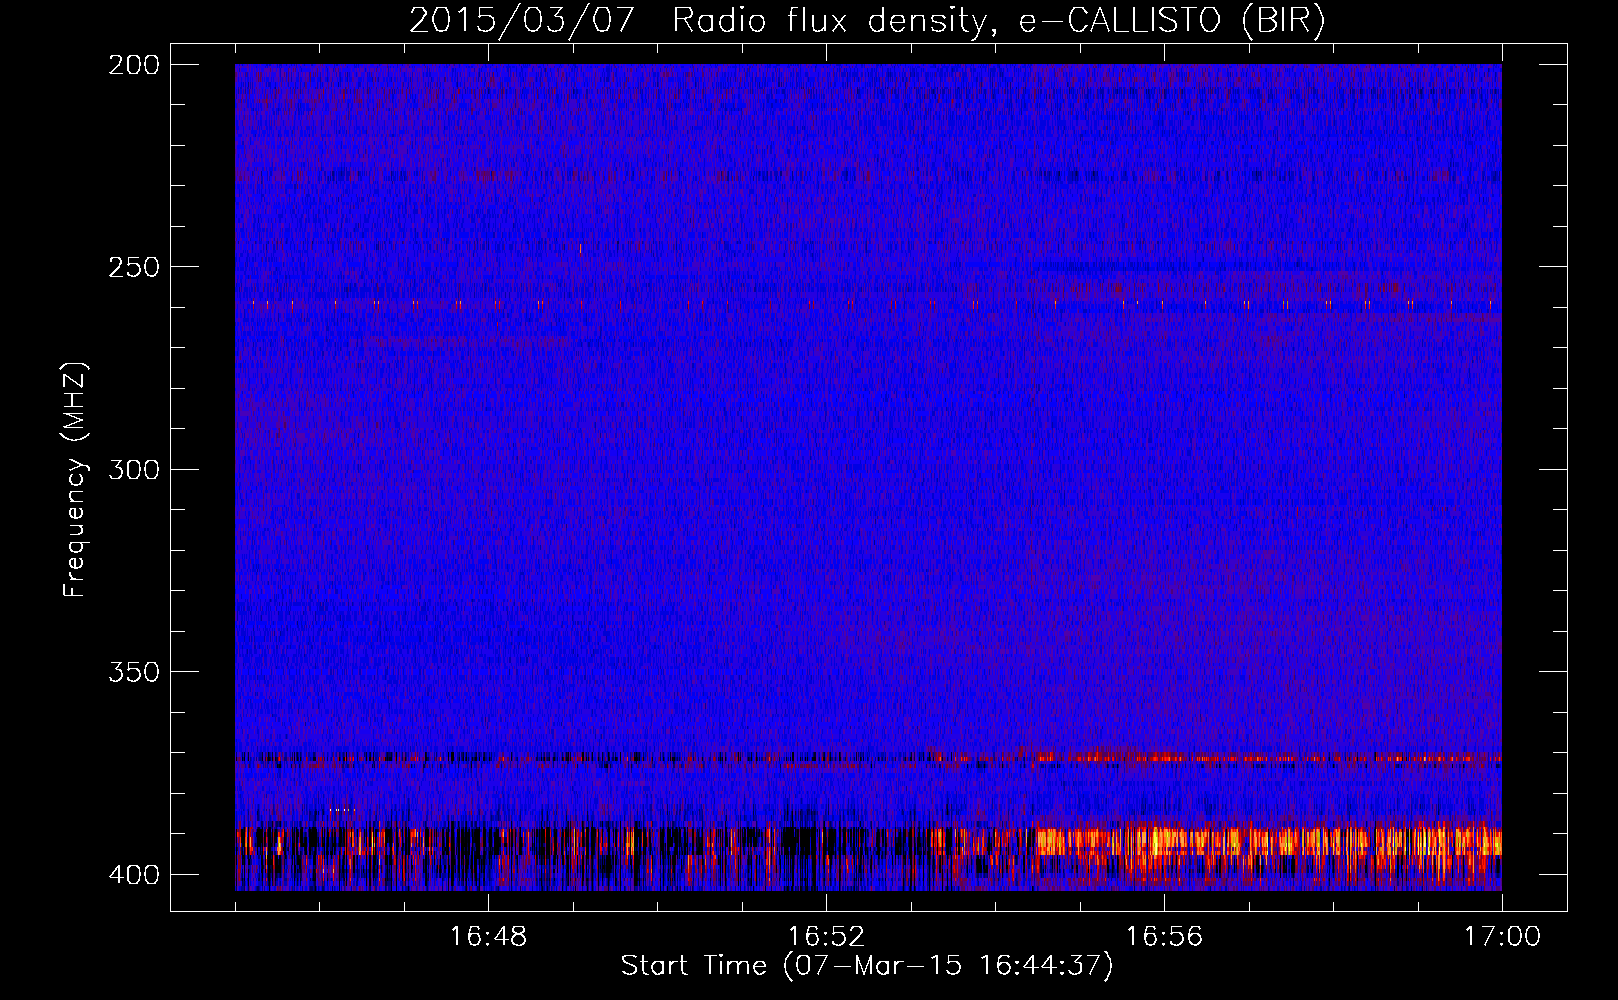
Task: Click the 'Start Time (07-Mar-15 16:44:37)' label
Action: tap(867, 965)
